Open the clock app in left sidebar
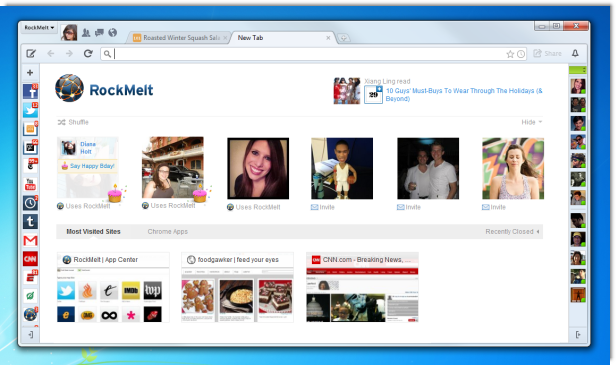 tap(30, 203)
